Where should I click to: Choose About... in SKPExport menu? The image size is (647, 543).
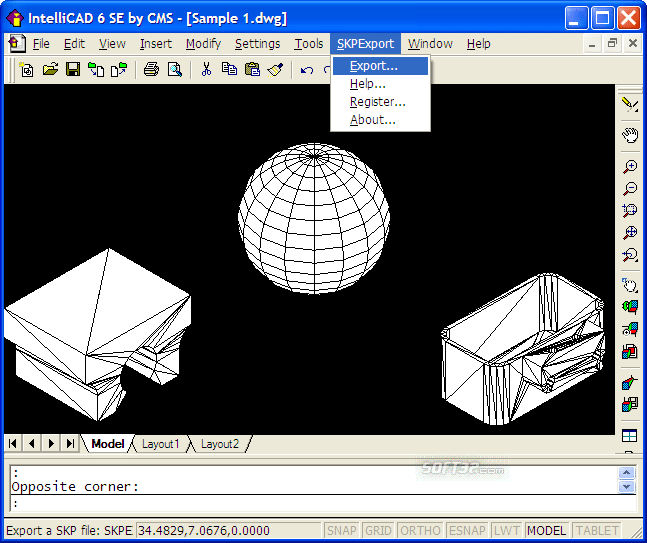[380, 120]
